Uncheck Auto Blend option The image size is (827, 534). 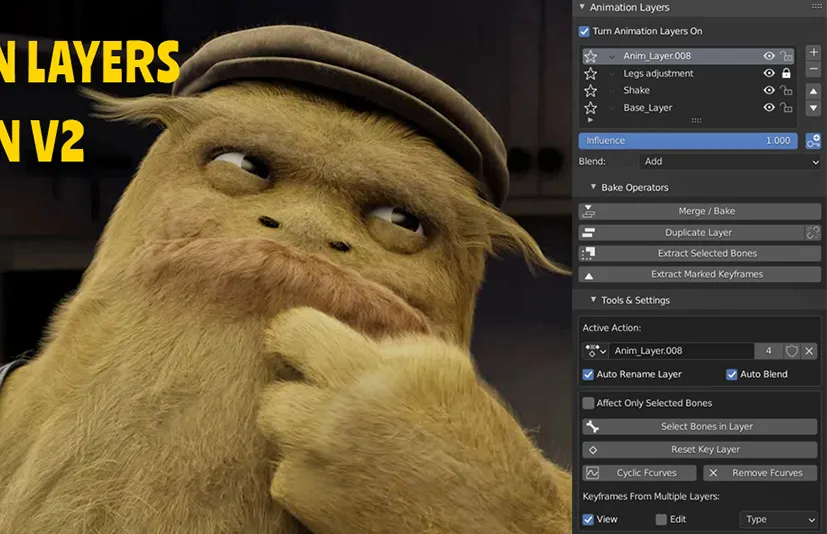click(x=732, y=375)
